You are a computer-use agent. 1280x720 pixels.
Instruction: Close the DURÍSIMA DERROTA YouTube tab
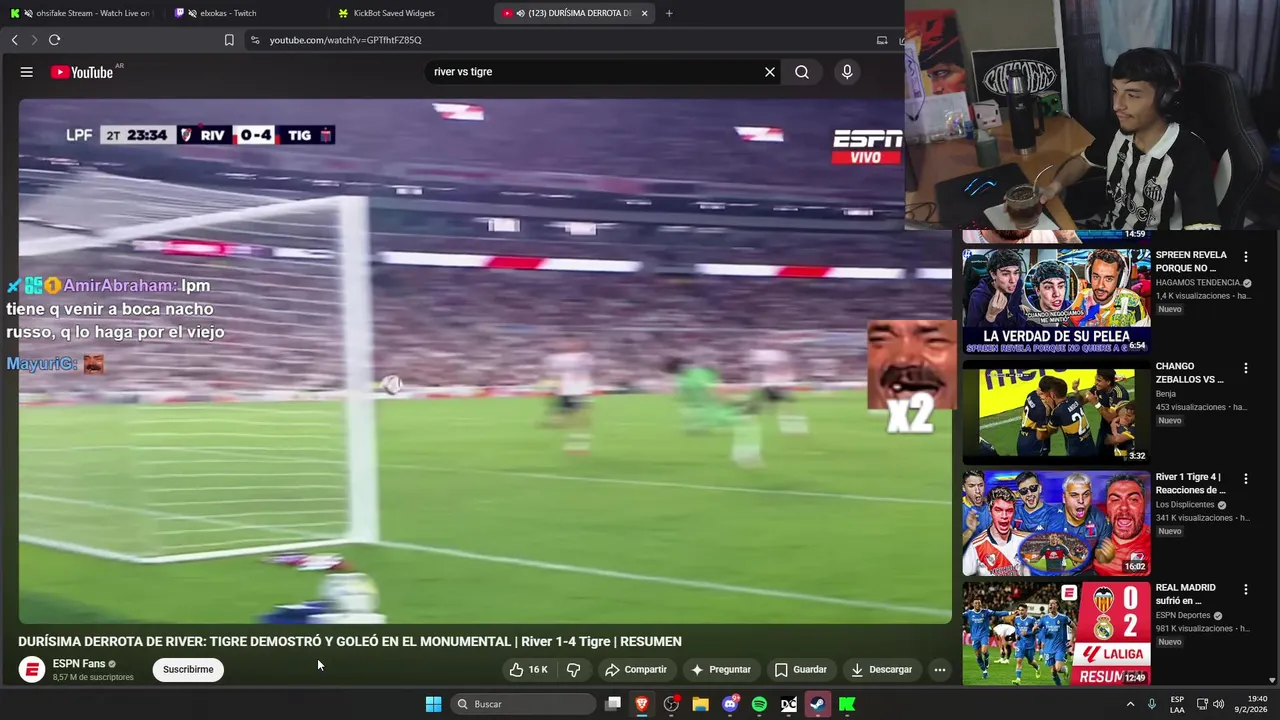click(x=644, y=13)
